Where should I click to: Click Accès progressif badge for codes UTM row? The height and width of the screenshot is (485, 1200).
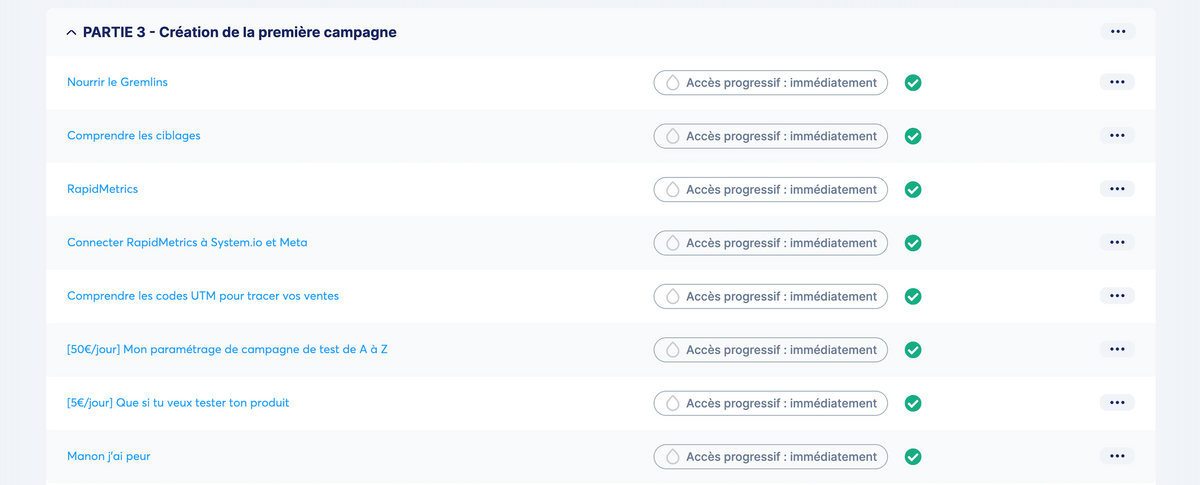click(x=770, y=296)
